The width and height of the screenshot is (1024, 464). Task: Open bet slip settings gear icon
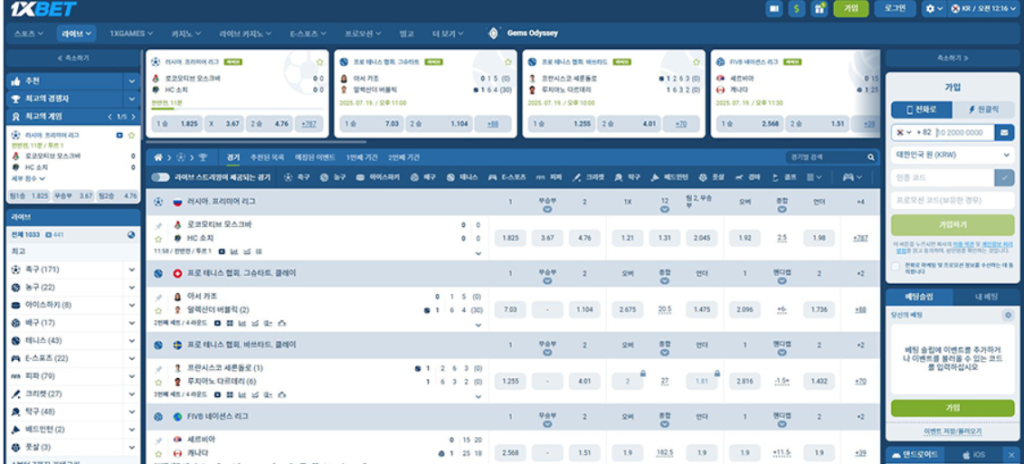1007,315
